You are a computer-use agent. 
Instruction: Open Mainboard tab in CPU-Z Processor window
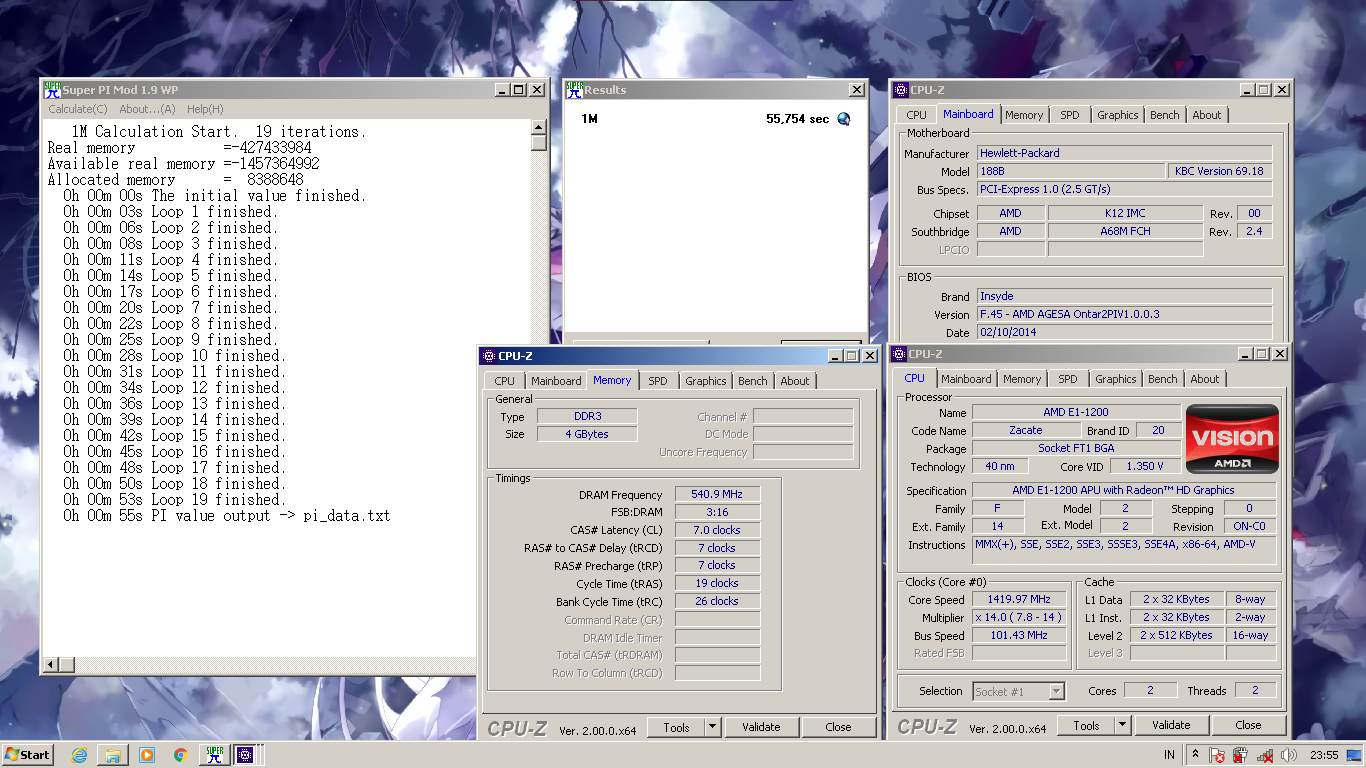pos(966,379)
